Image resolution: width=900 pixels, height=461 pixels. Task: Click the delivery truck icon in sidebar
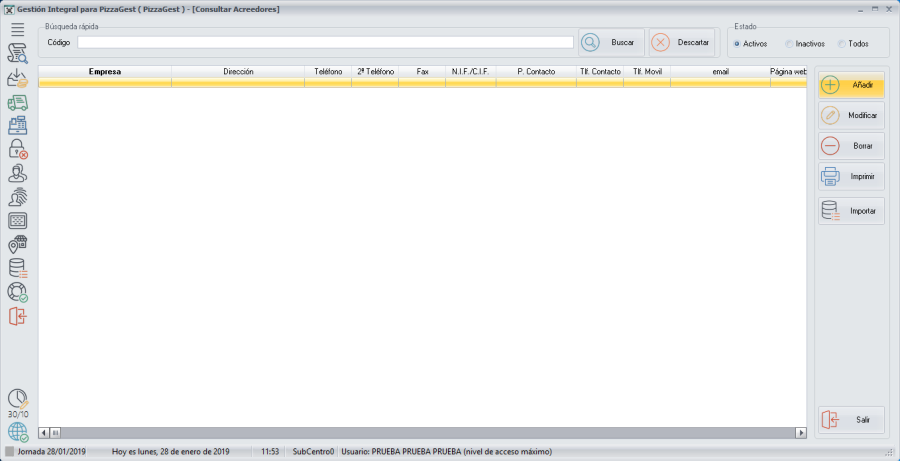pyautogui.click(x=17, y=102)
